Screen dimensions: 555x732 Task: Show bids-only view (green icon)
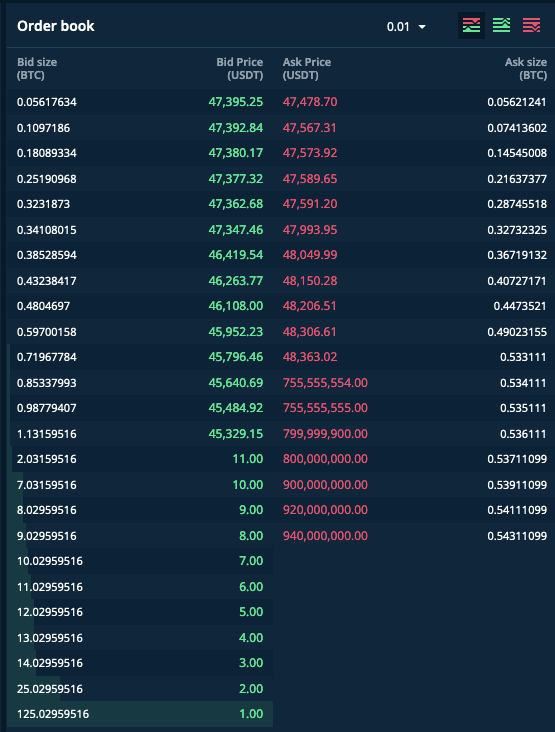[x=501, y=26]
